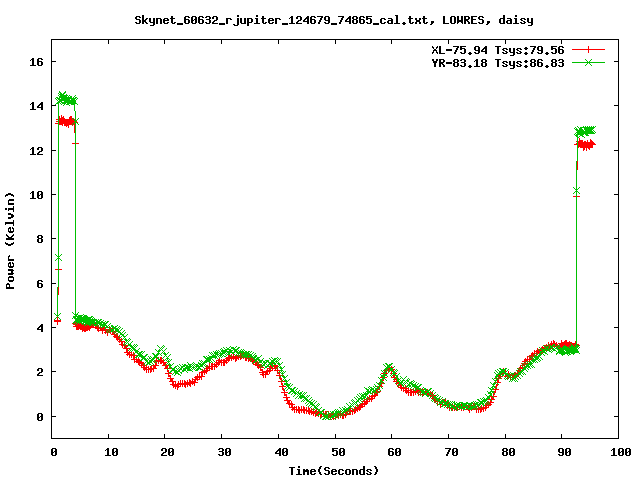Image resolution: width=640 pixels, height=480 pixels.
Task: Click x-axis tick label 90
Action: 564,452
